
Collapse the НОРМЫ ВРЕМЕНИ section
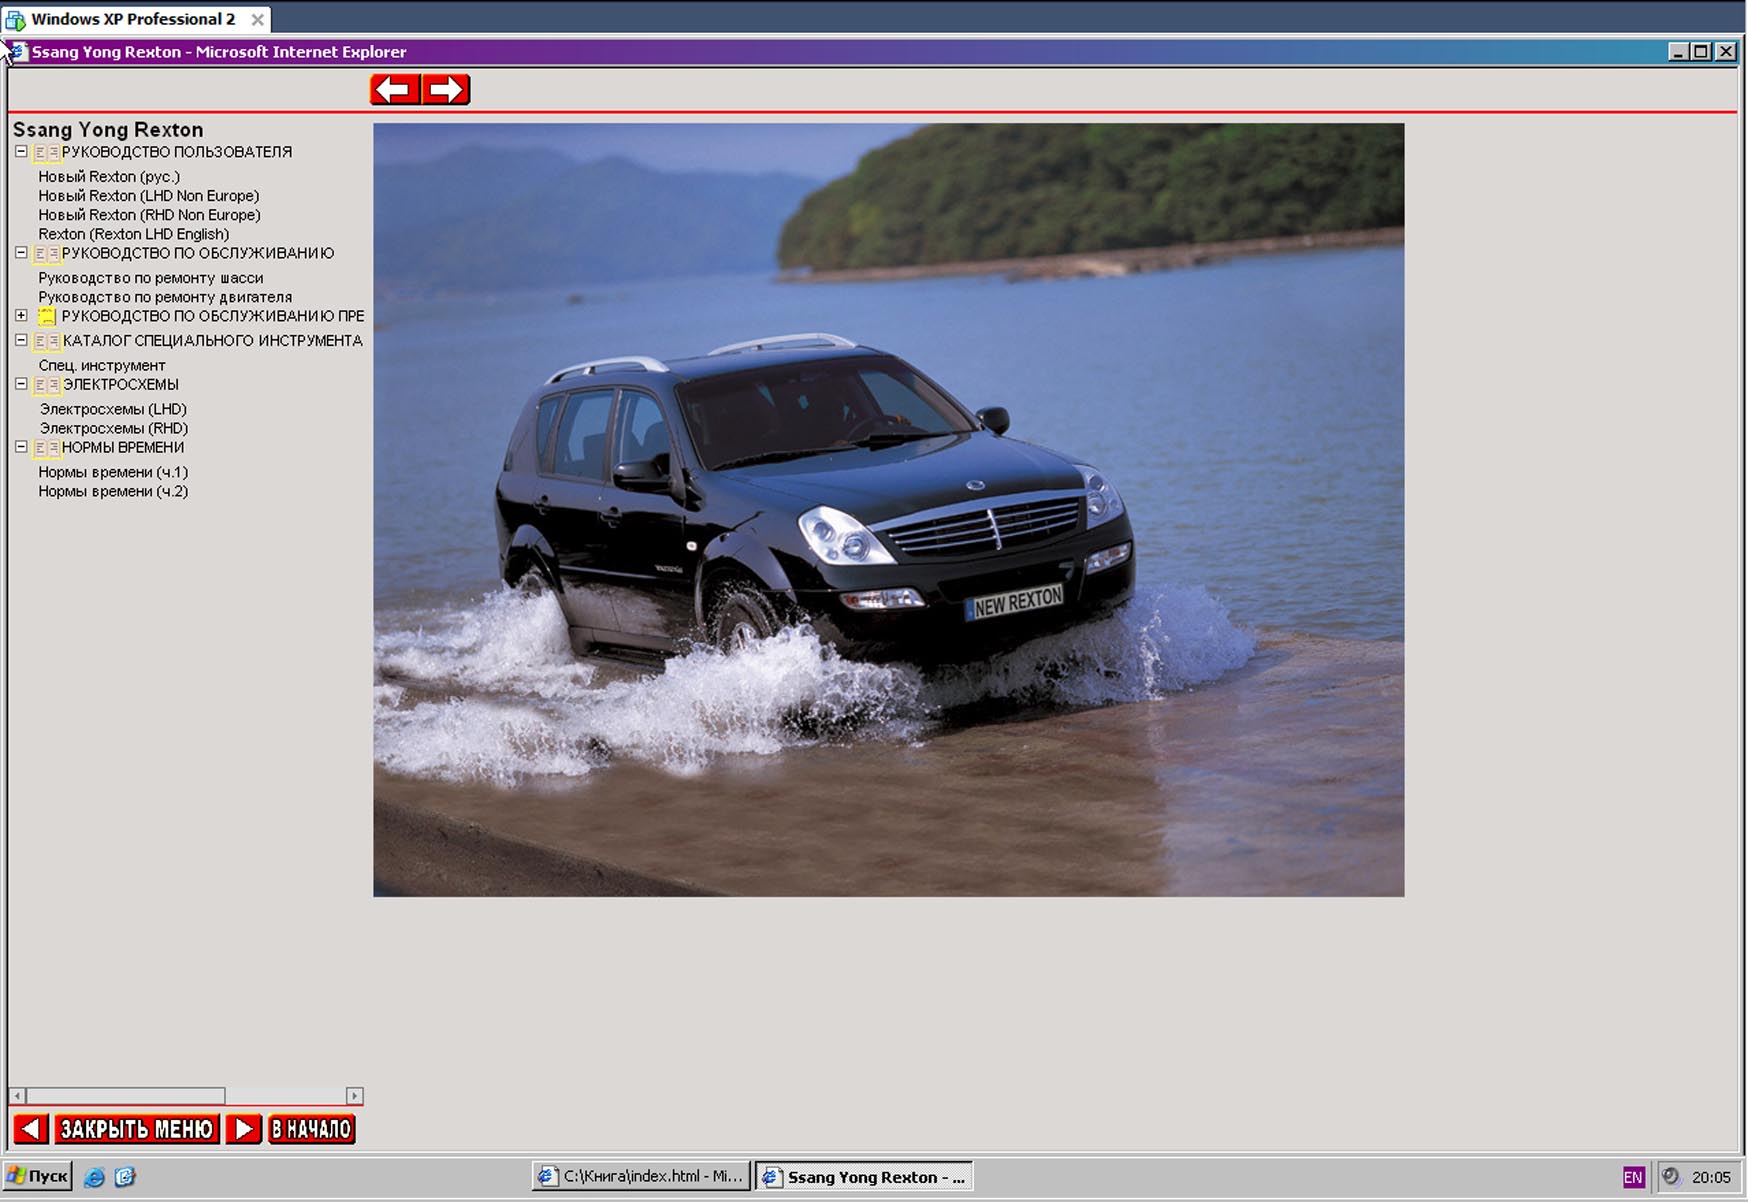tap(21, 447)
